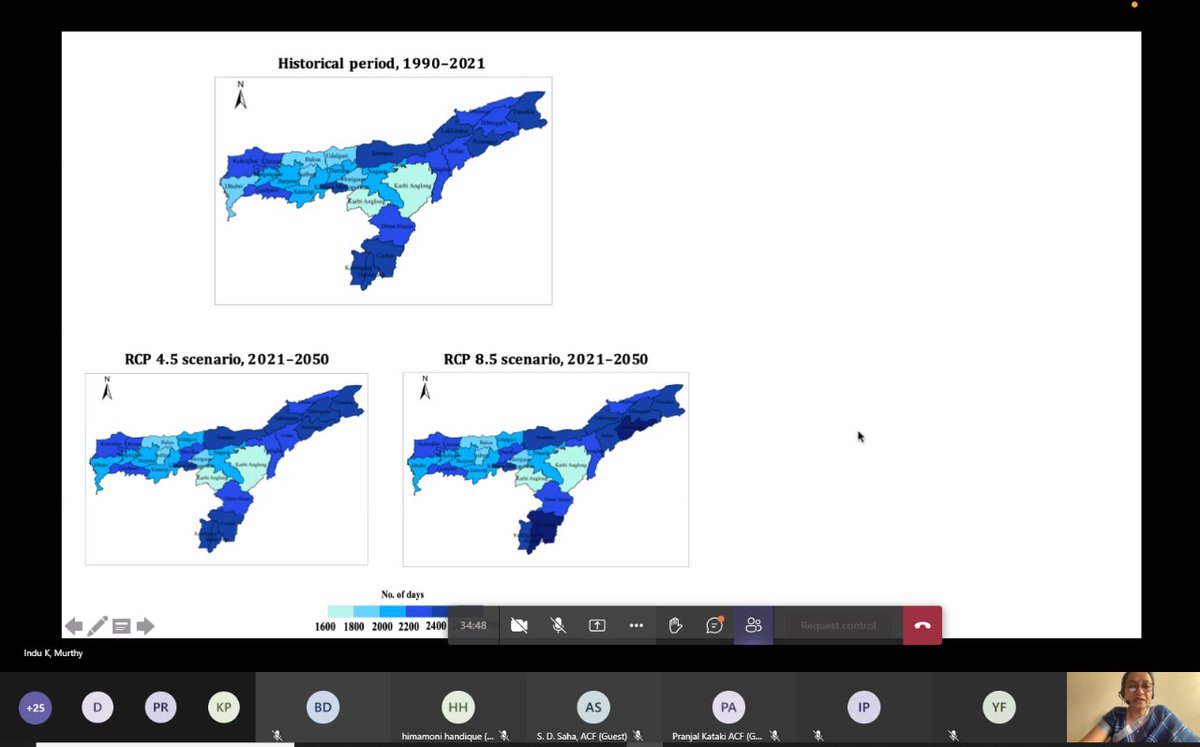Turn on the camera in meeting toolbar
Image resolution: width=1200 pixels, height=747 pixels.
pyautogui.click(x=519, y=625)
